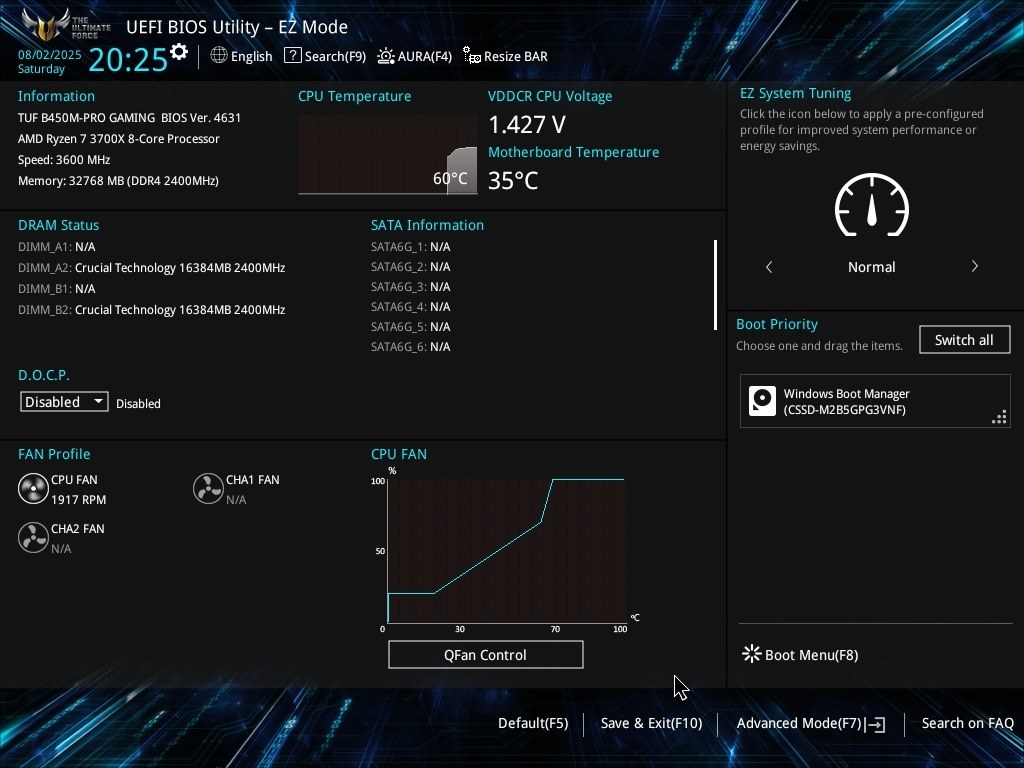
Task: Select the Windows Boot Manager boot entry
Action: click(x=874, y=401)
